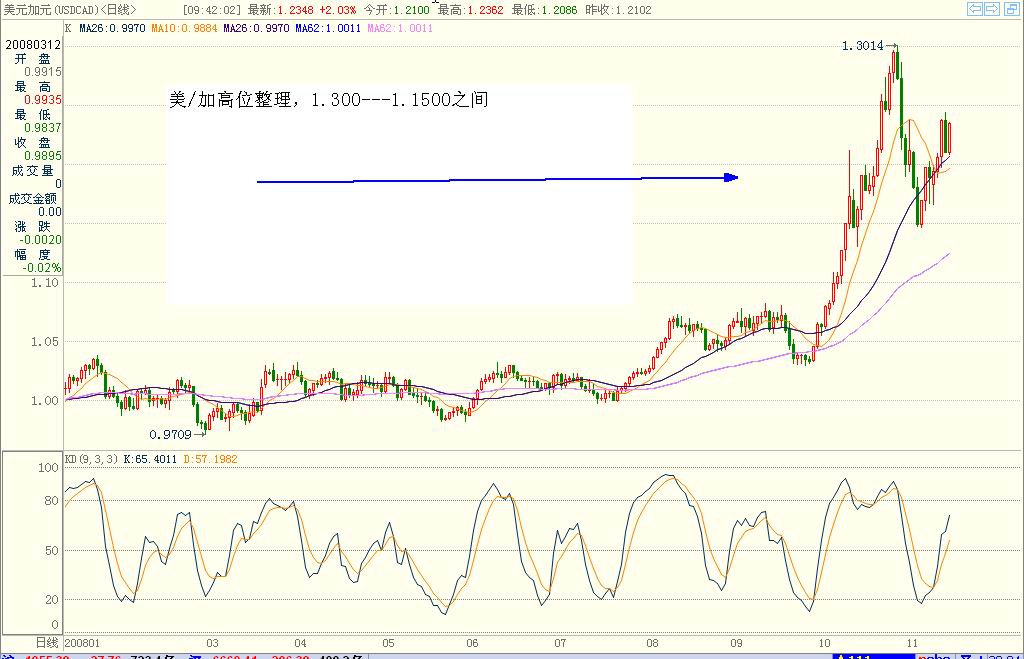Click the KD axis label 20
This screenshot has height=659, width=1024.
(52, 600)
